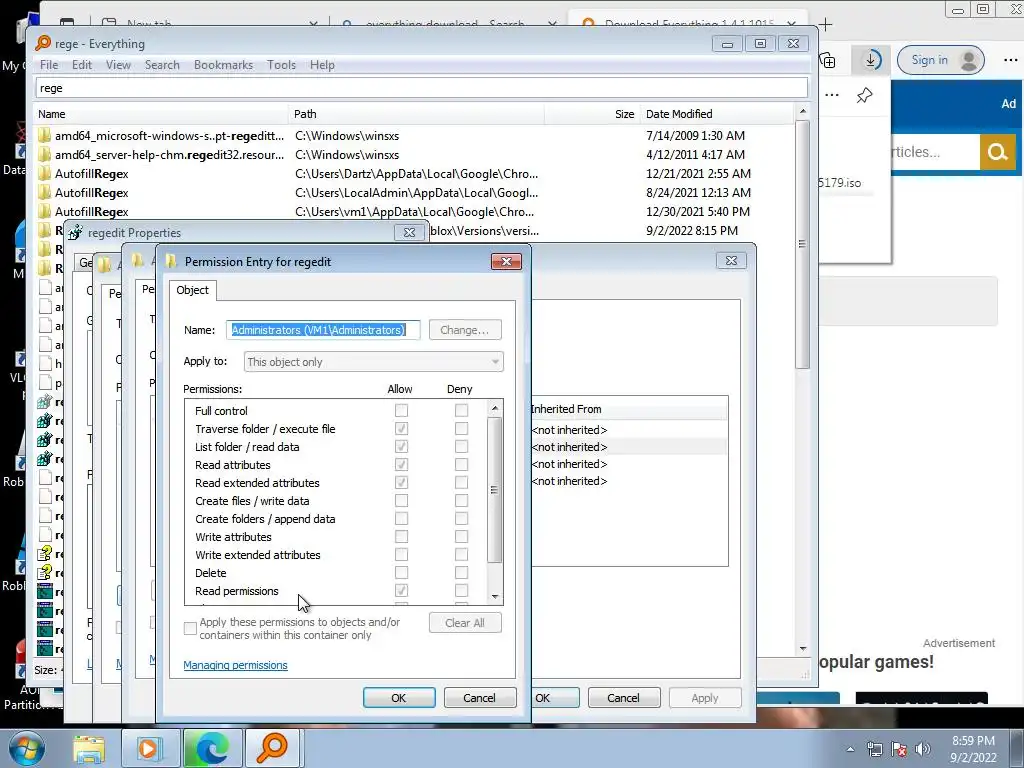This screenshot has height=768, width=1024.
Task: Click the Change... button
Action: (465, 330)
